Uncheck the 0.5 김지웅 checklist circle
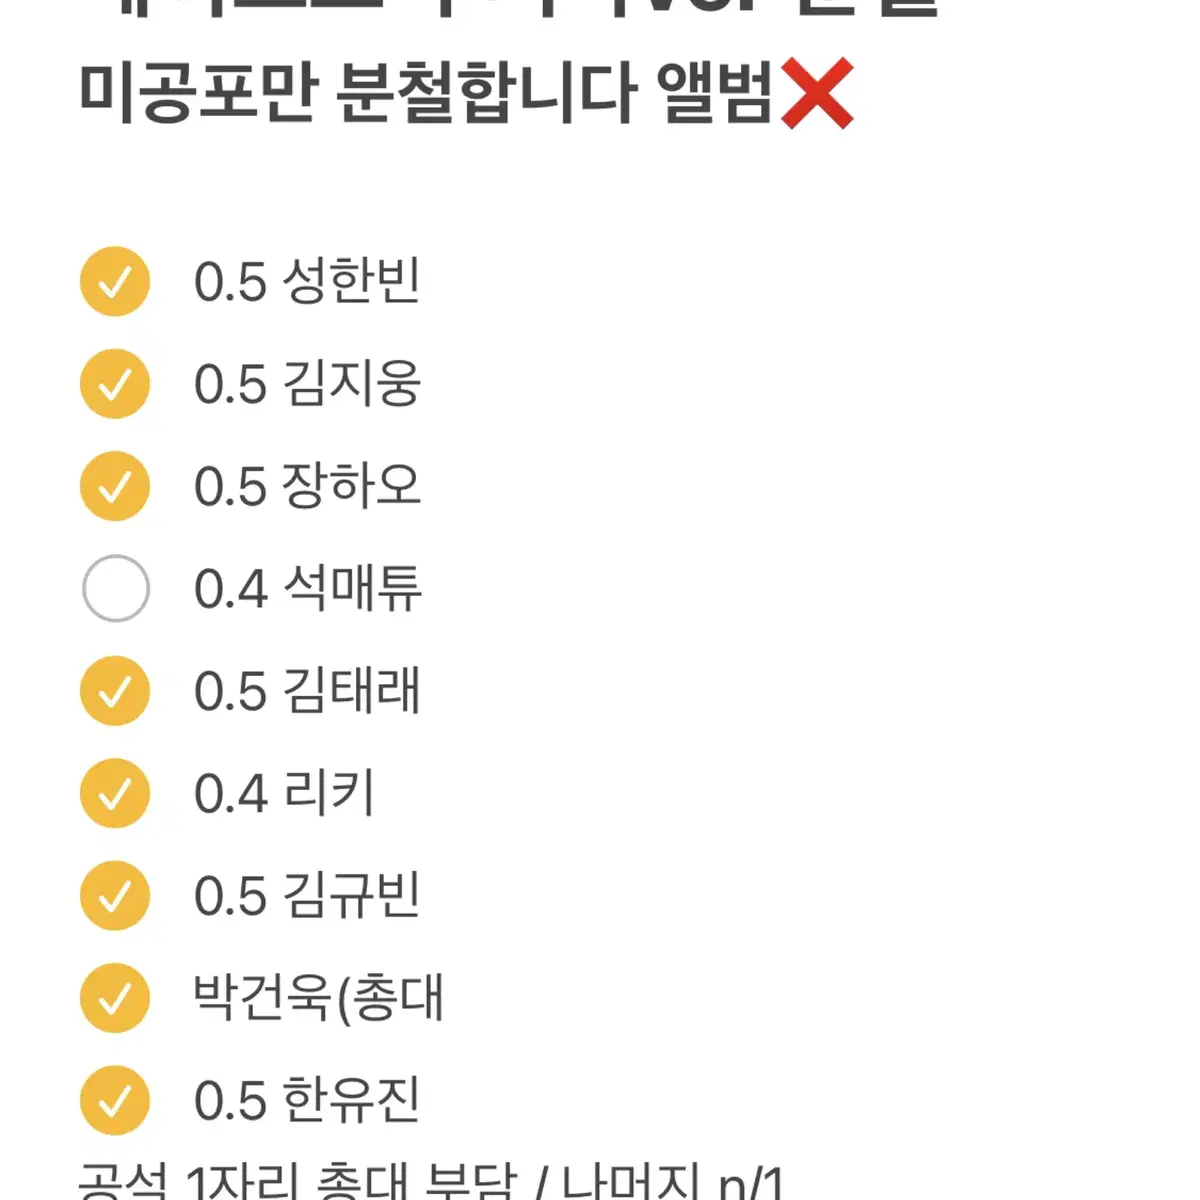Screen dimensions: 1200x1200 click(115, 384)
